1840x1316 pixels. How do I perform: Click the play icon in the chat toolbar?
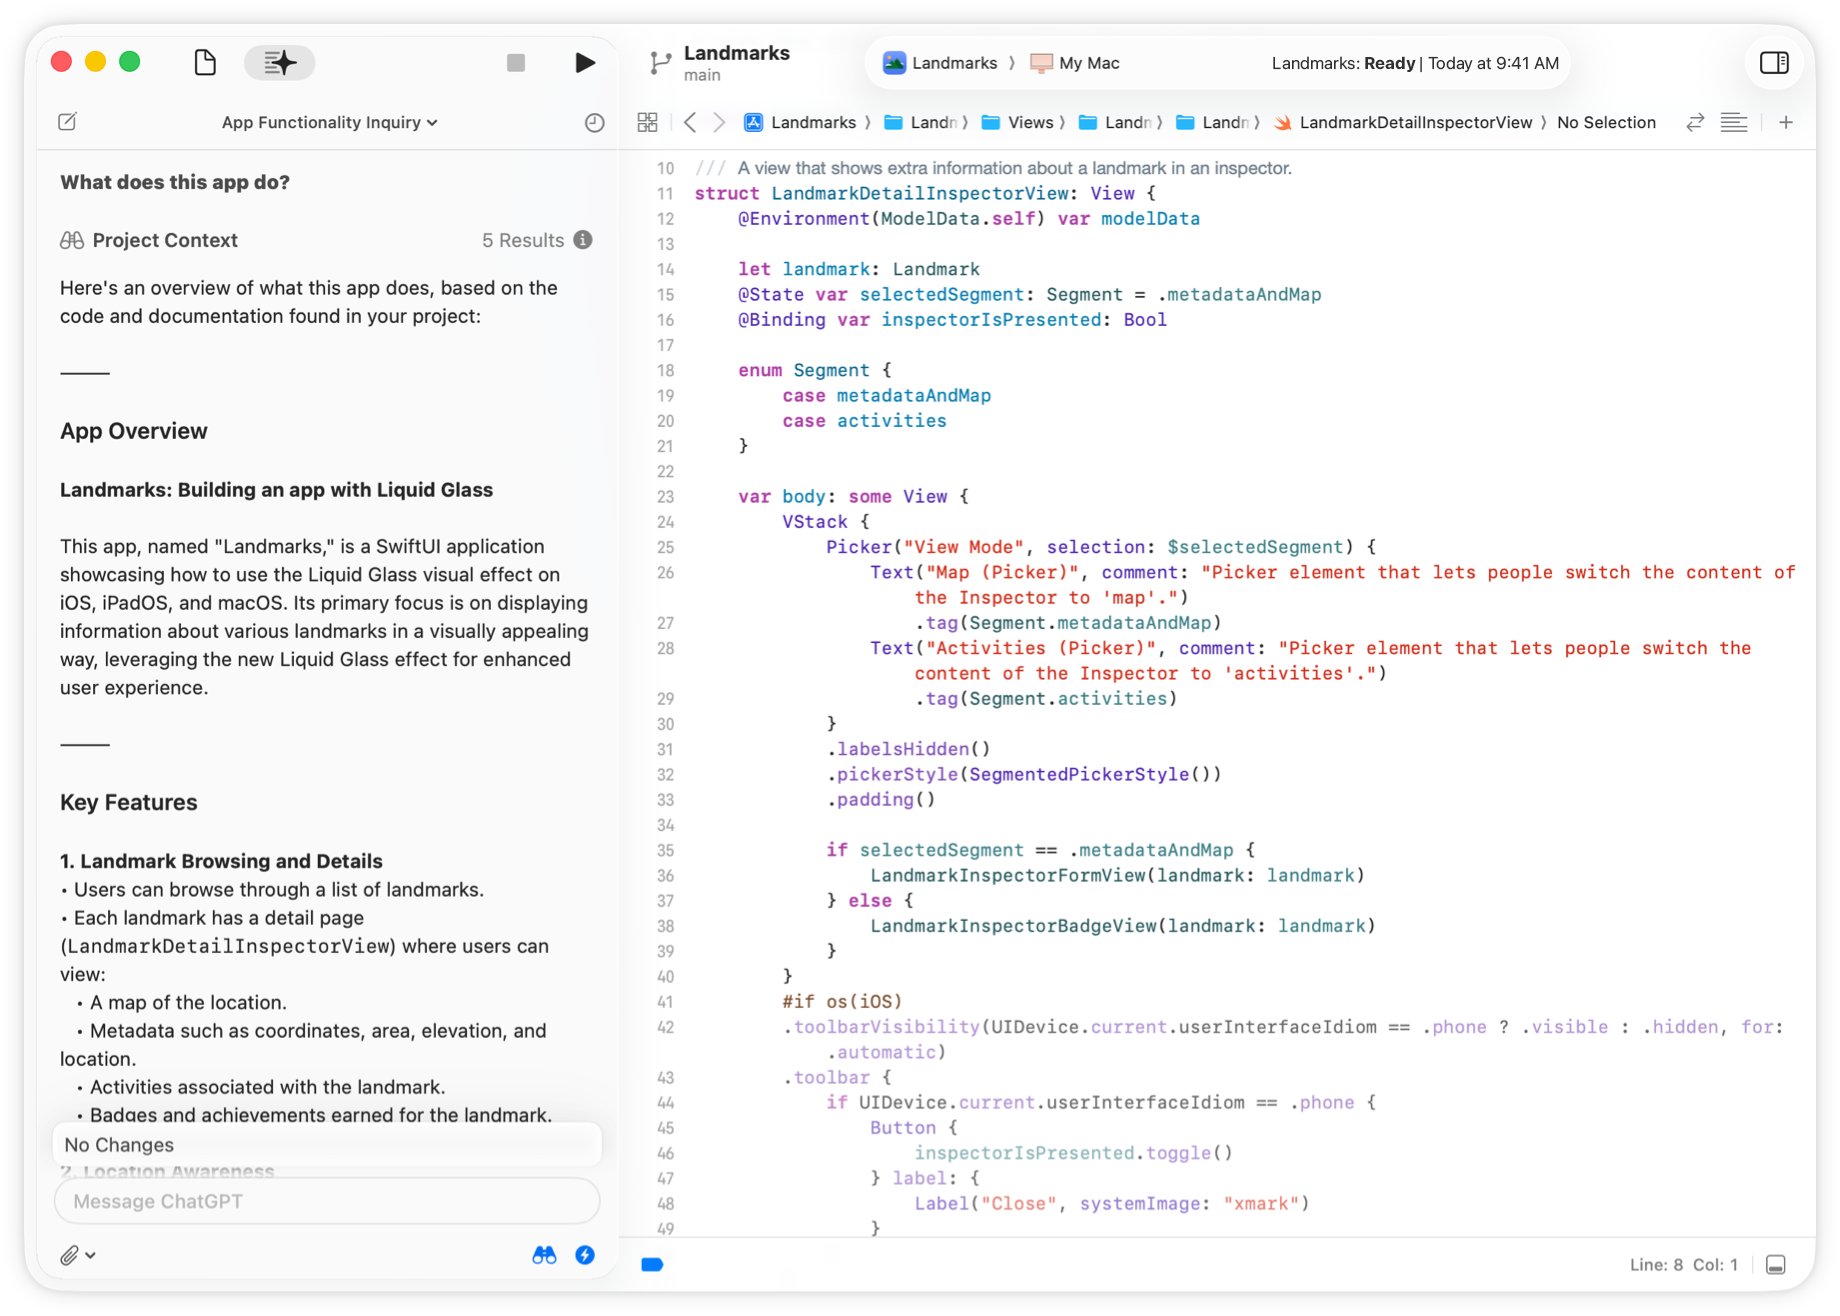tap(585, 62)
